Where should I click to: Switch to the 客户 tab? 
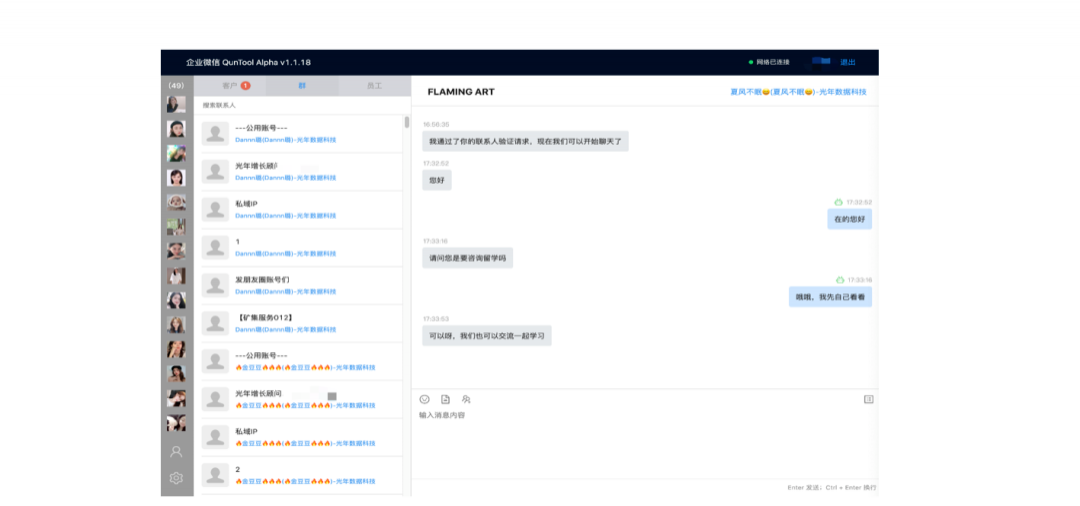(231, 86)
